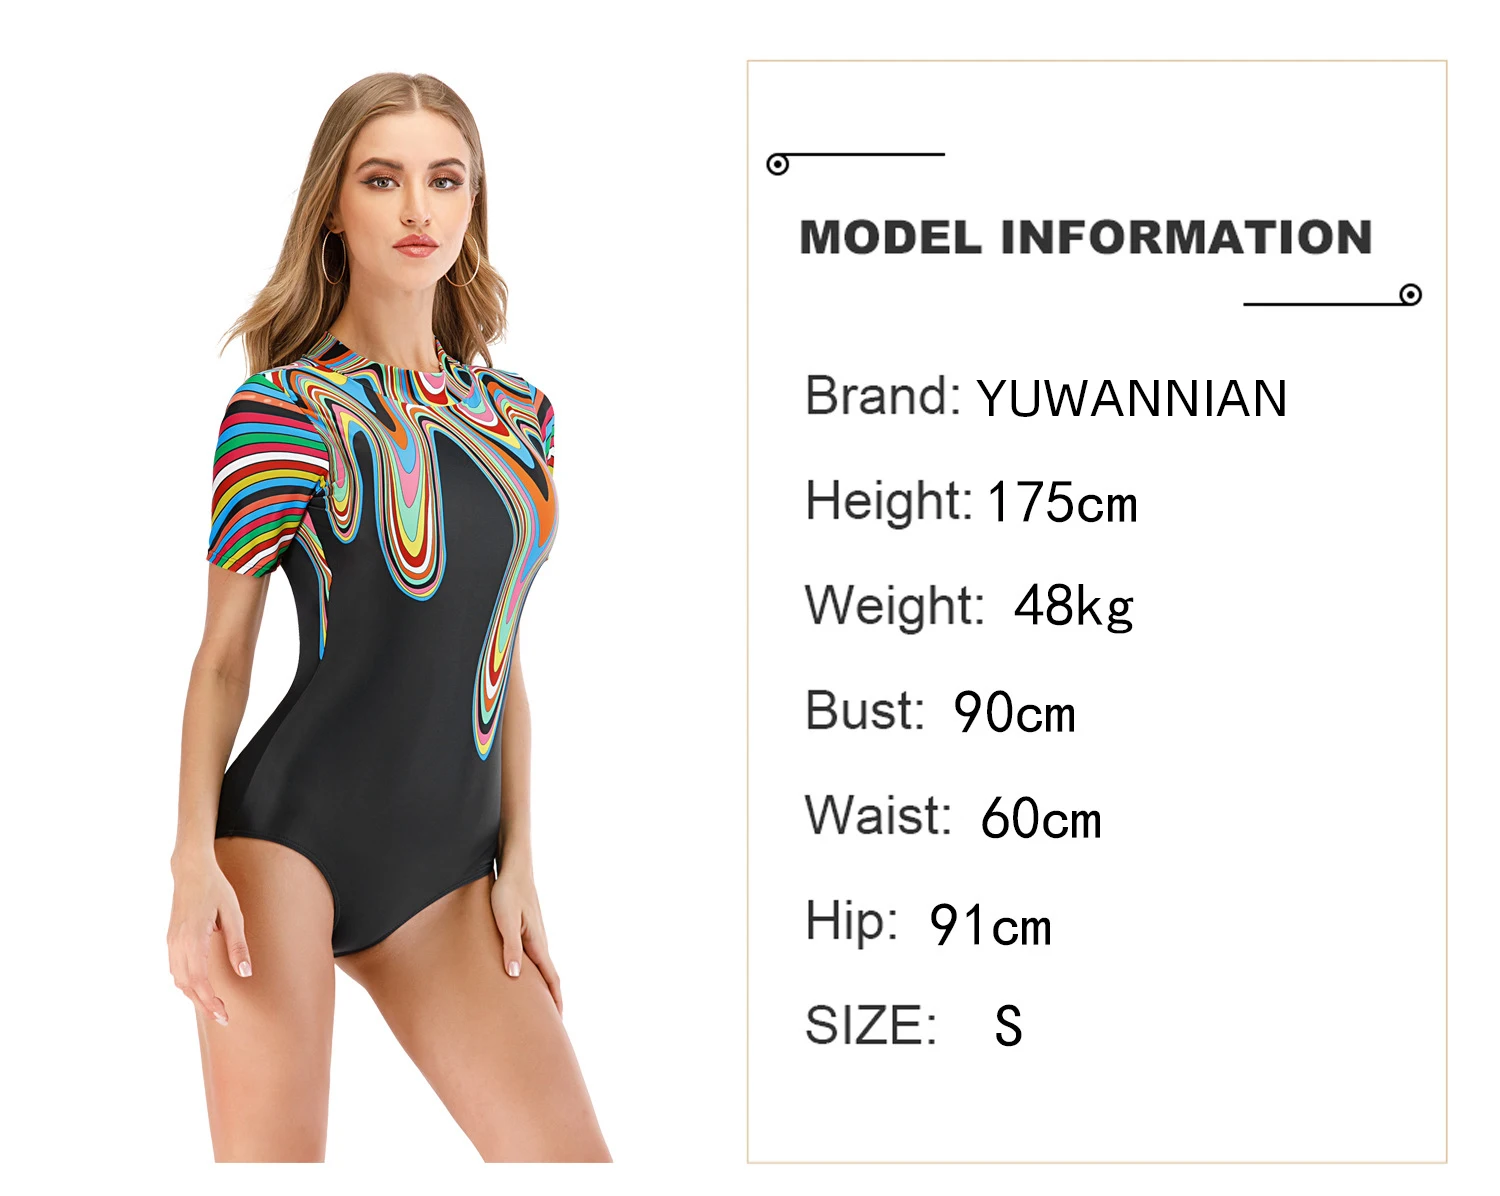The width and height of the screenshot is (1500, 1196).
Task: Click the SIZE value S
Action: point(1009,1026)
